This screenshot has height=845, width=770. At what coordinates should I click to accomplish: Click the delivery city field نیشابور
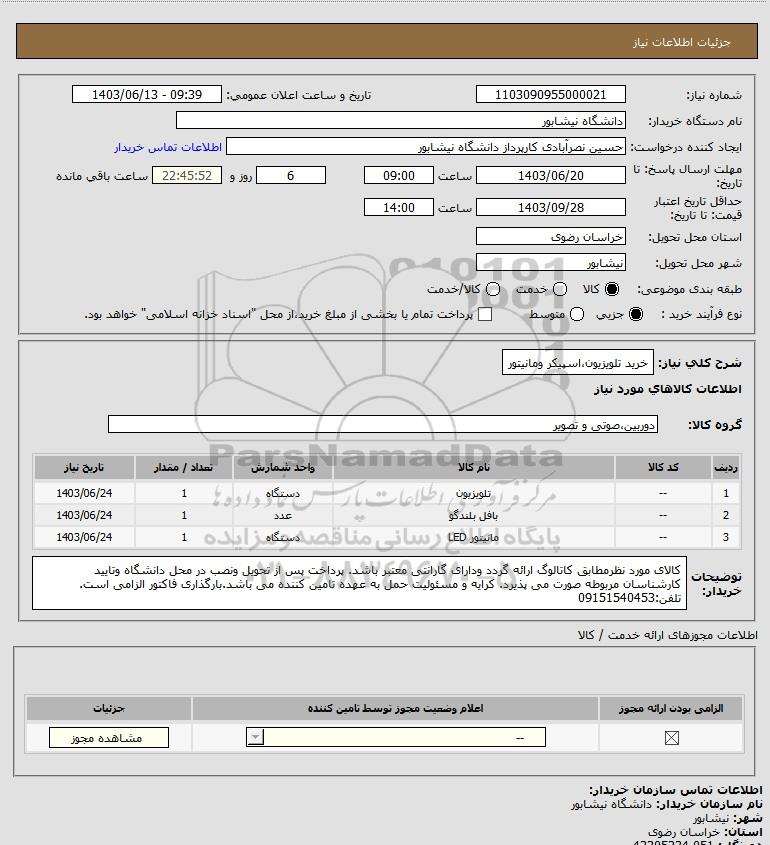coord(551,262)
